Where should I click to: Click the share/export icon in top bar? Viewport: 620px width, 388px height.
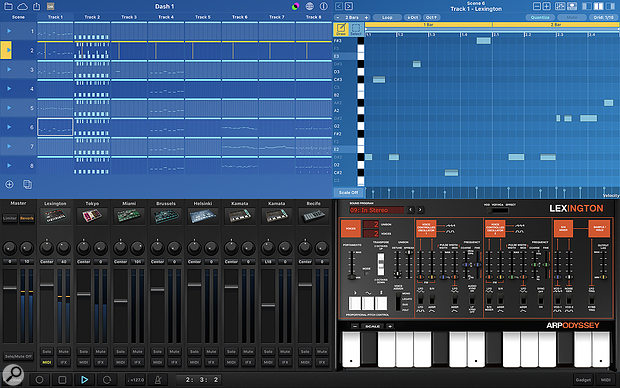pos(37,6)
